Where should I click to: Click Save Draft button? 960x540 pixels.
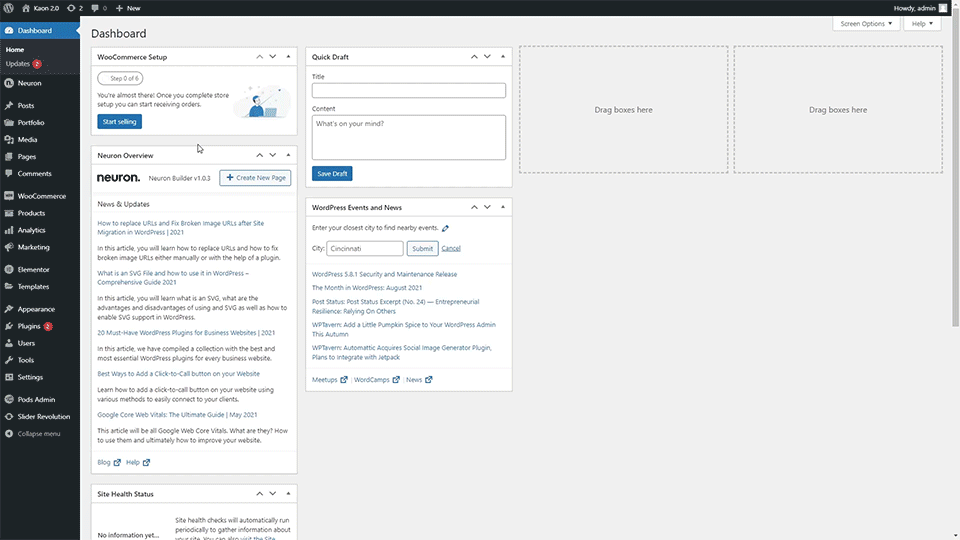pyautogui.click(x=332, y=174)
